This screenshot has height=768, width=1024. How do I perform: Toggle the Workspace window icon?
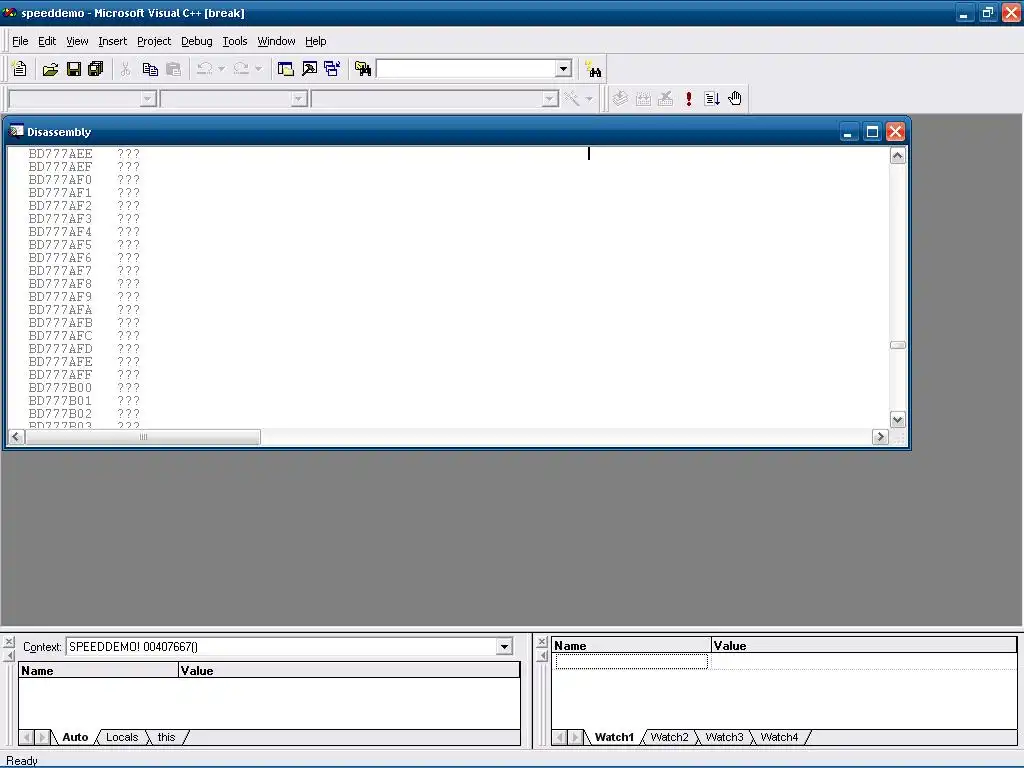click(285, 69)
